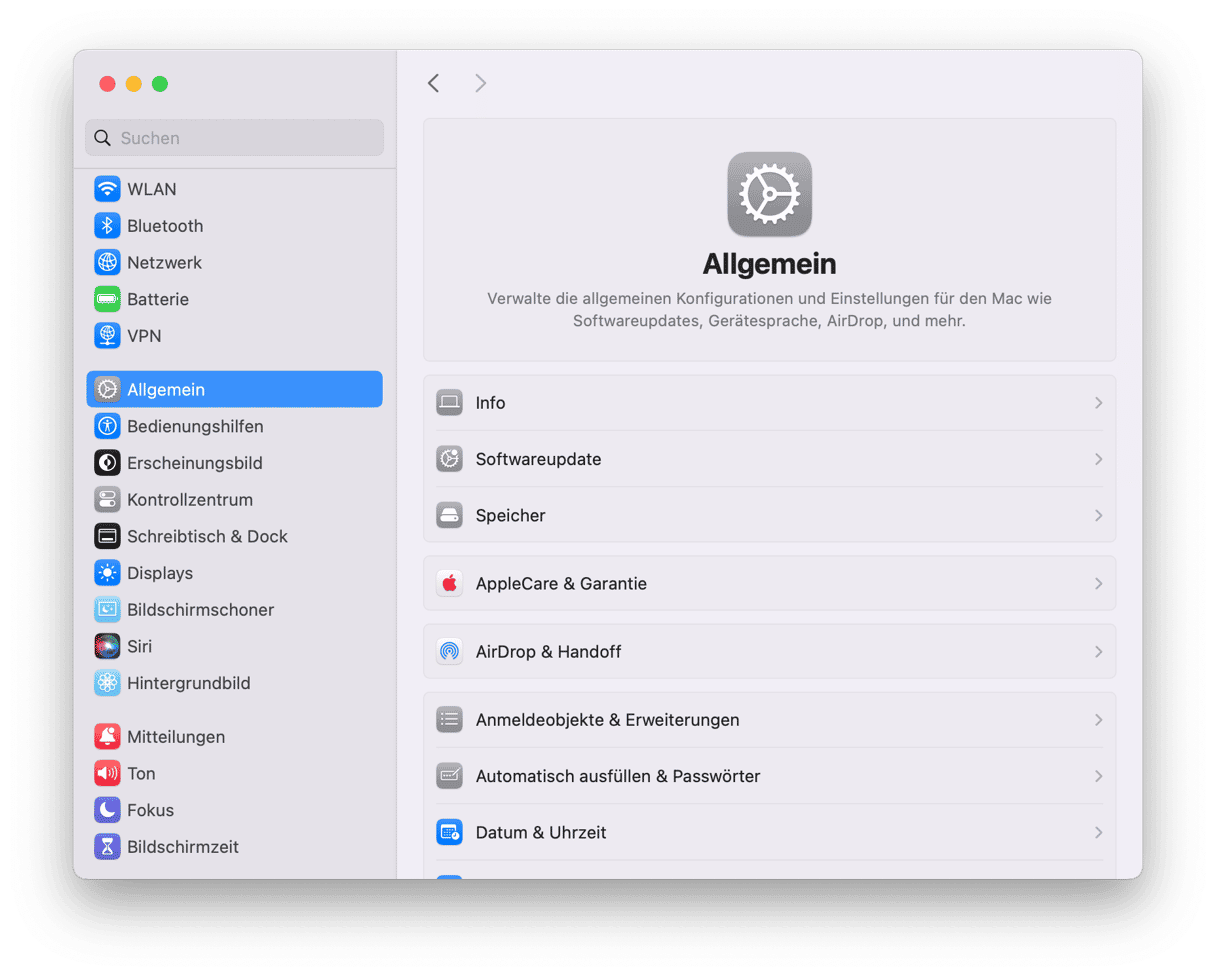This screenshot has width=1216, height=976.
Task: Select Bluetooth label in the sidebar
Action: point(165,226)
